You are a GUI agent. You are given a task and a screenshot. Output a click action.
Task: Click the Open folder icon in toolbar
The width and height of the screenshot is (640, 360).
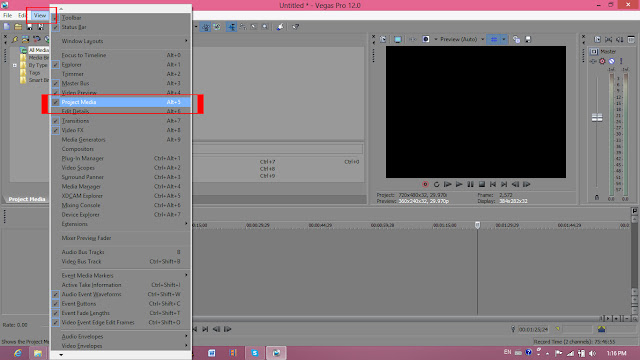point(18,27)
